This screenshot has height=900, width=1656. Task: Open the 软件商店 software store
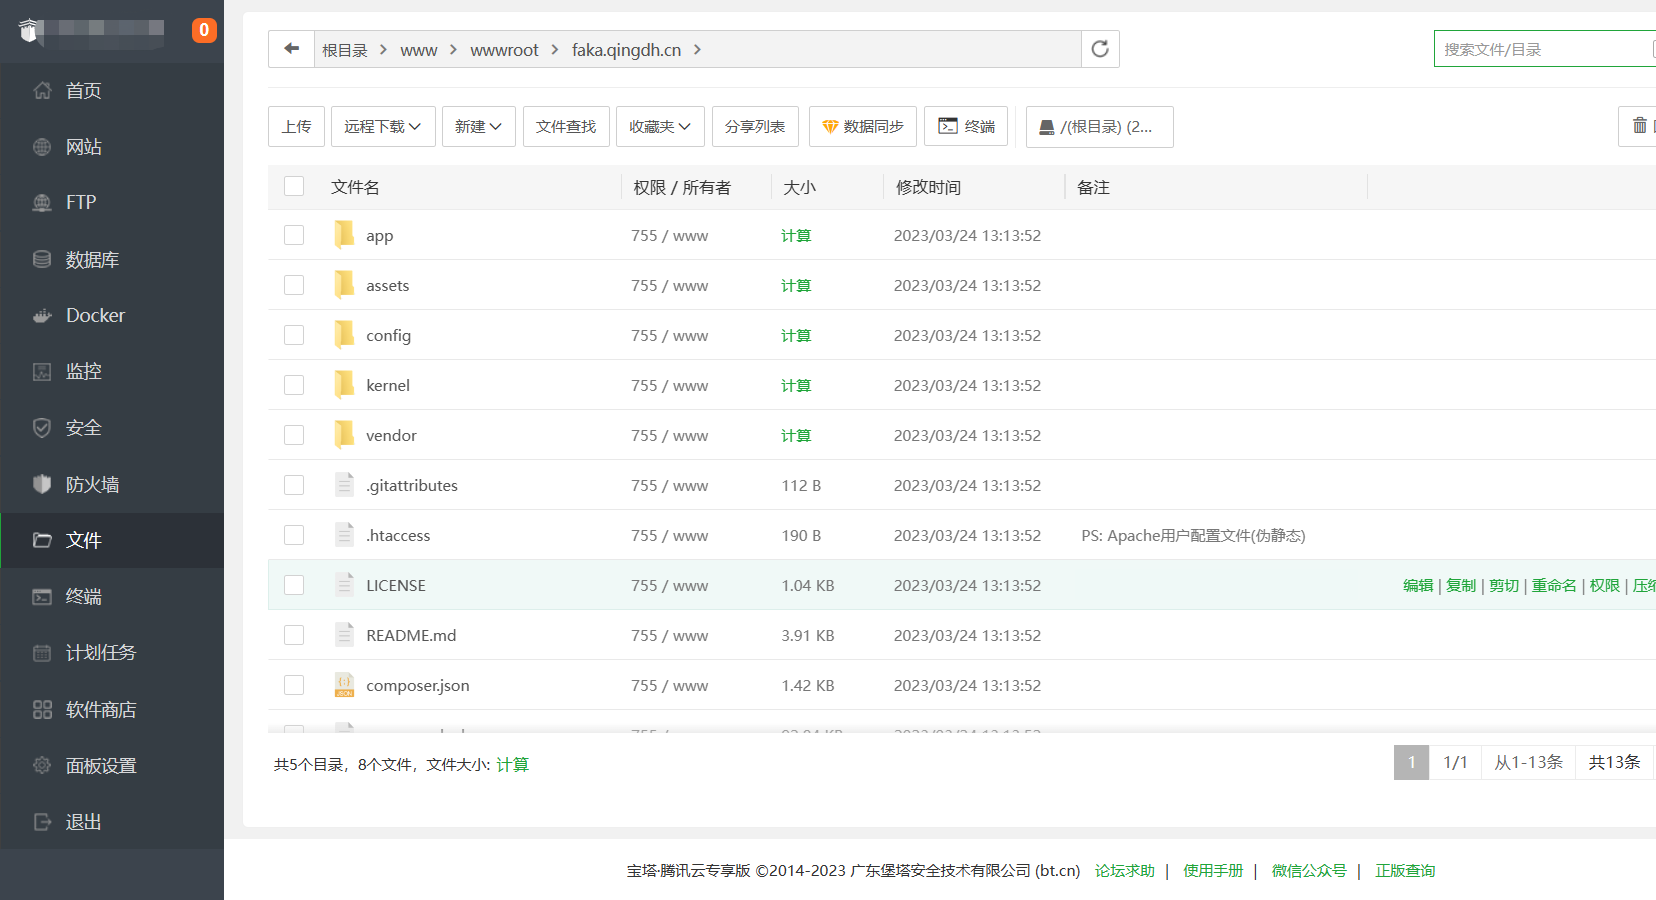point(104,709)
